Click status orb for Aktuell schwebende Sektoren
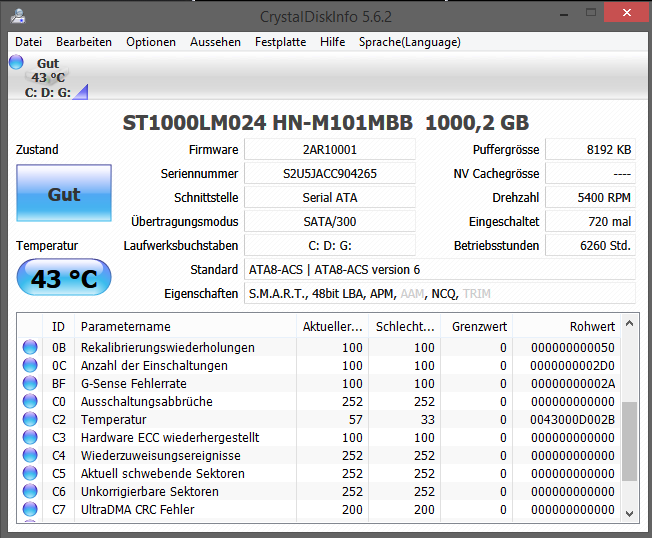 tap(30, 473)
